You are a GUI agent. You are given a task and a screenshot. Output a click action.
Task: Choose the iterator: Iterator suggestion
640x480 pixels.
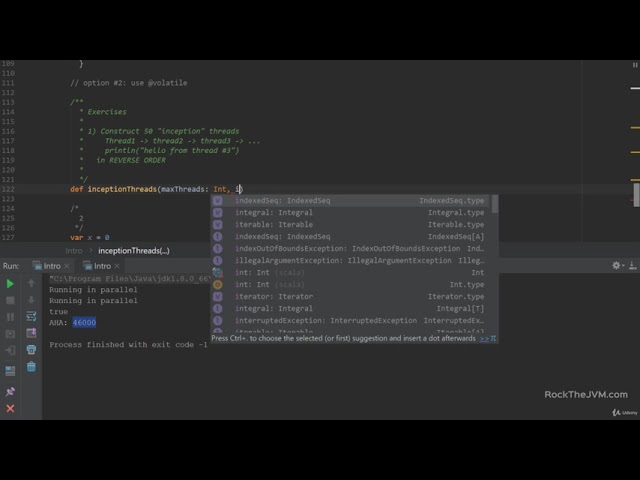point(351,297)
